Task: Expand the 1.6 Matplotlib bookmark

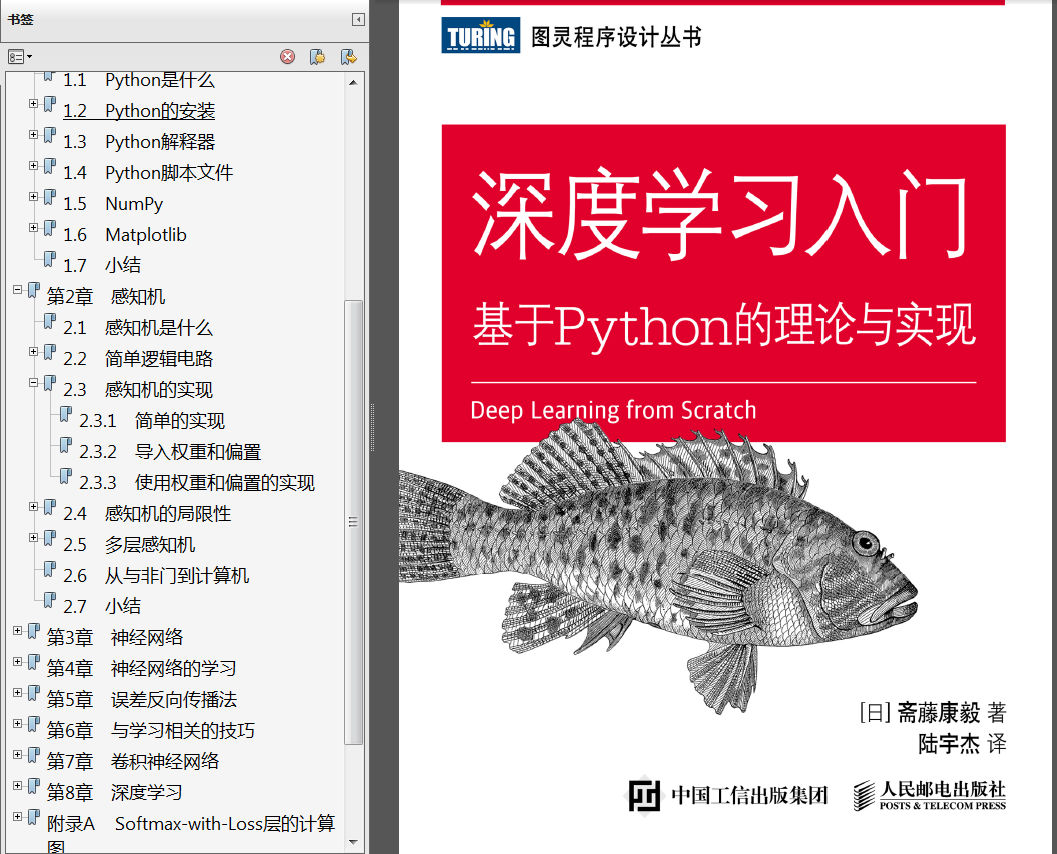Action: [33, 227]
